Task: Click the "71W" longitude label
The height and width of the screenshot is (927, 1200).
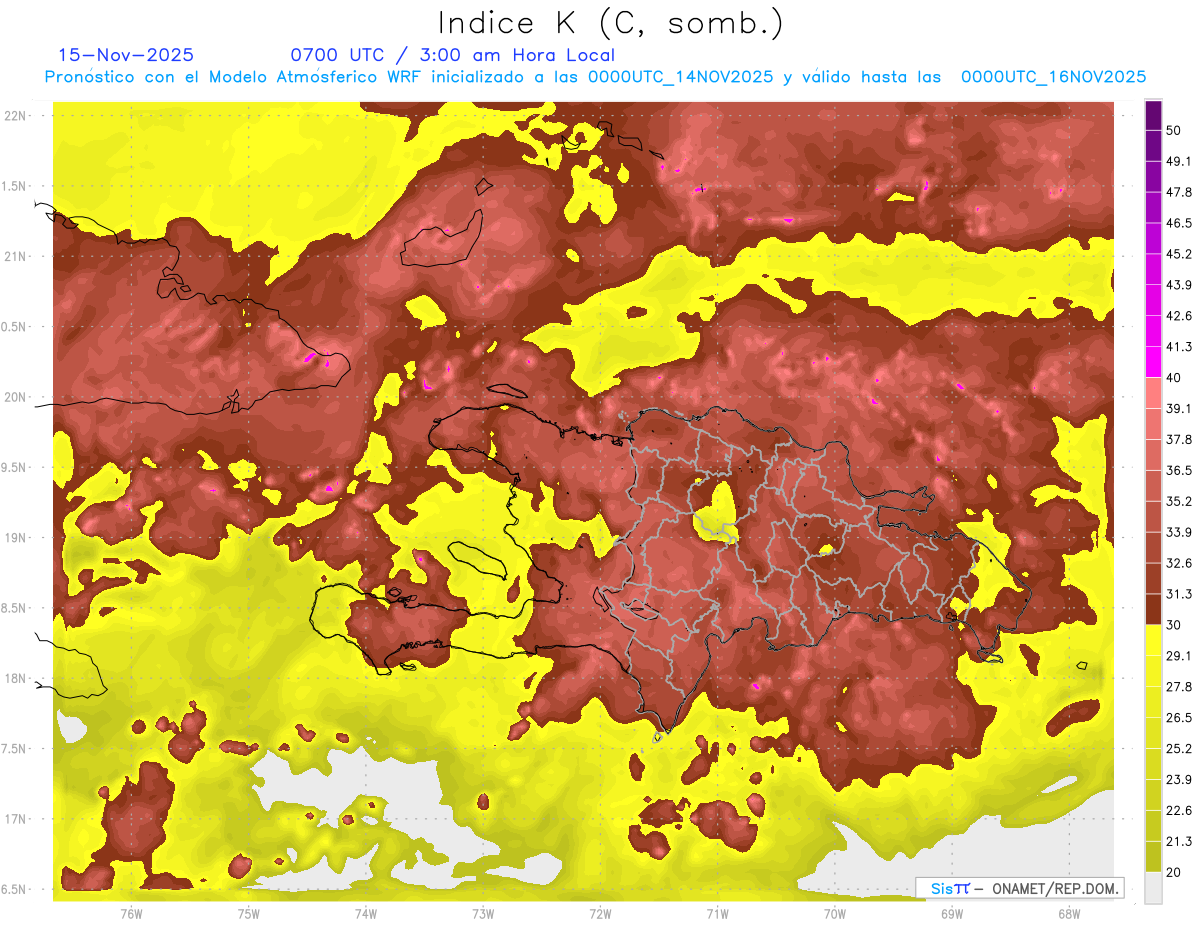Action: pos(717,914)
